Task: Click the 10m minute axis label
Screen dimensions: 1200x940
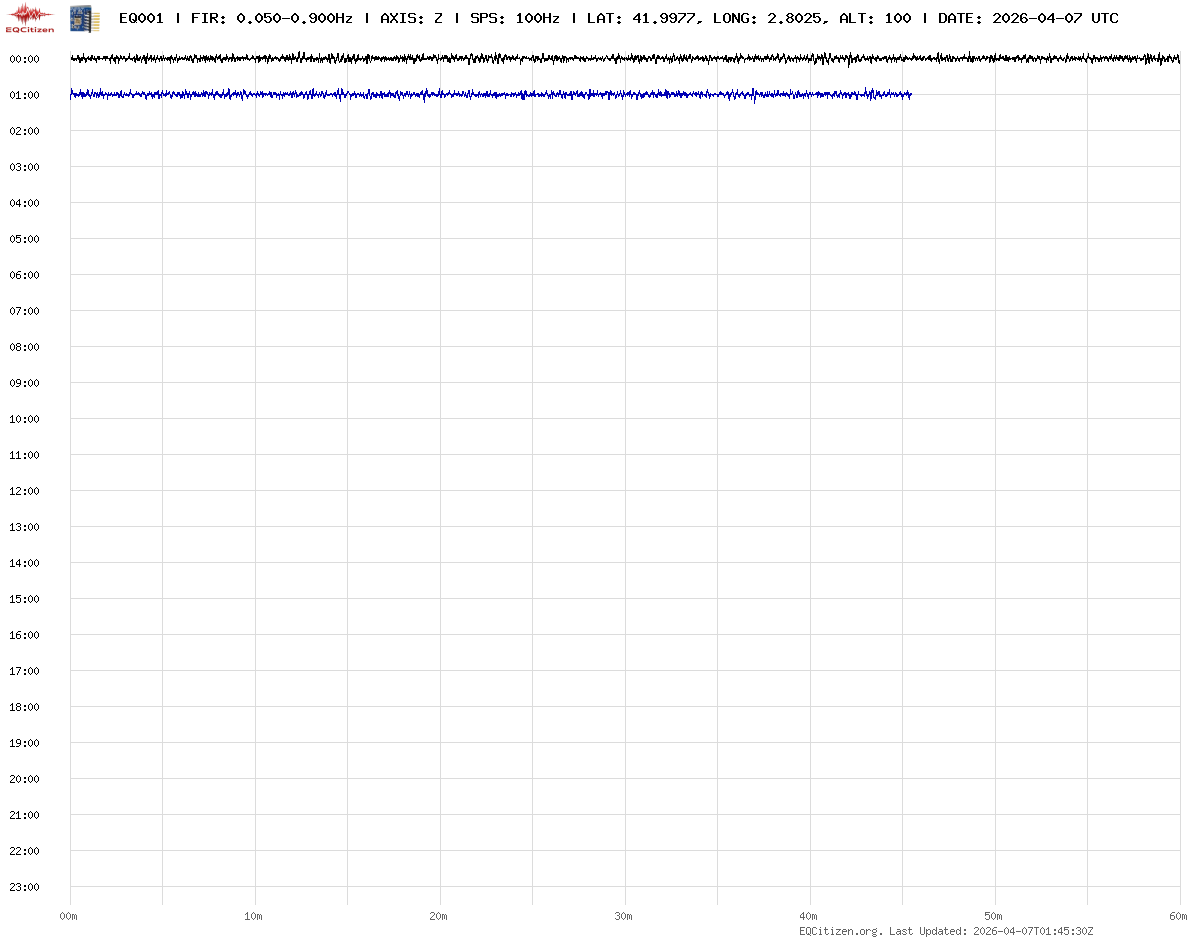Action: [x=254, y=916]
